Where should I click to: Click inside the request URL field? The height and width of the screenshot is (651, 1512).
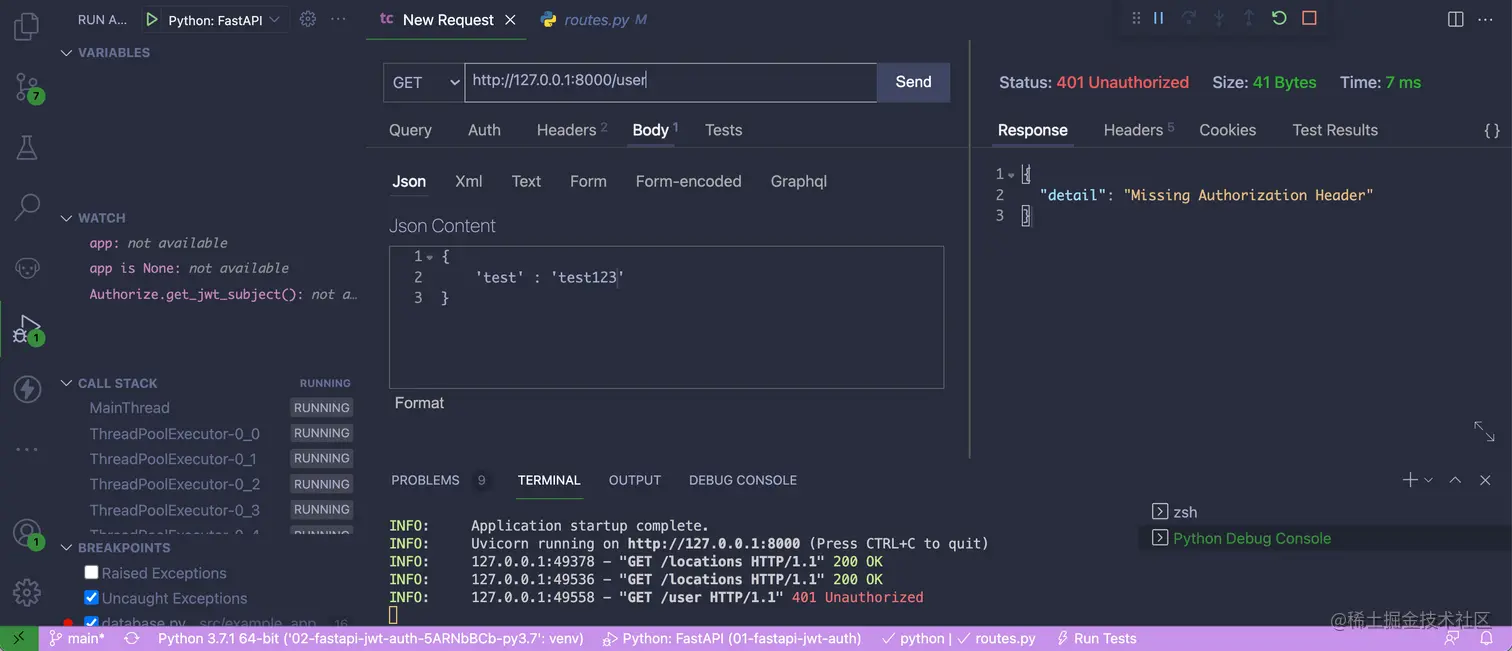670,82
